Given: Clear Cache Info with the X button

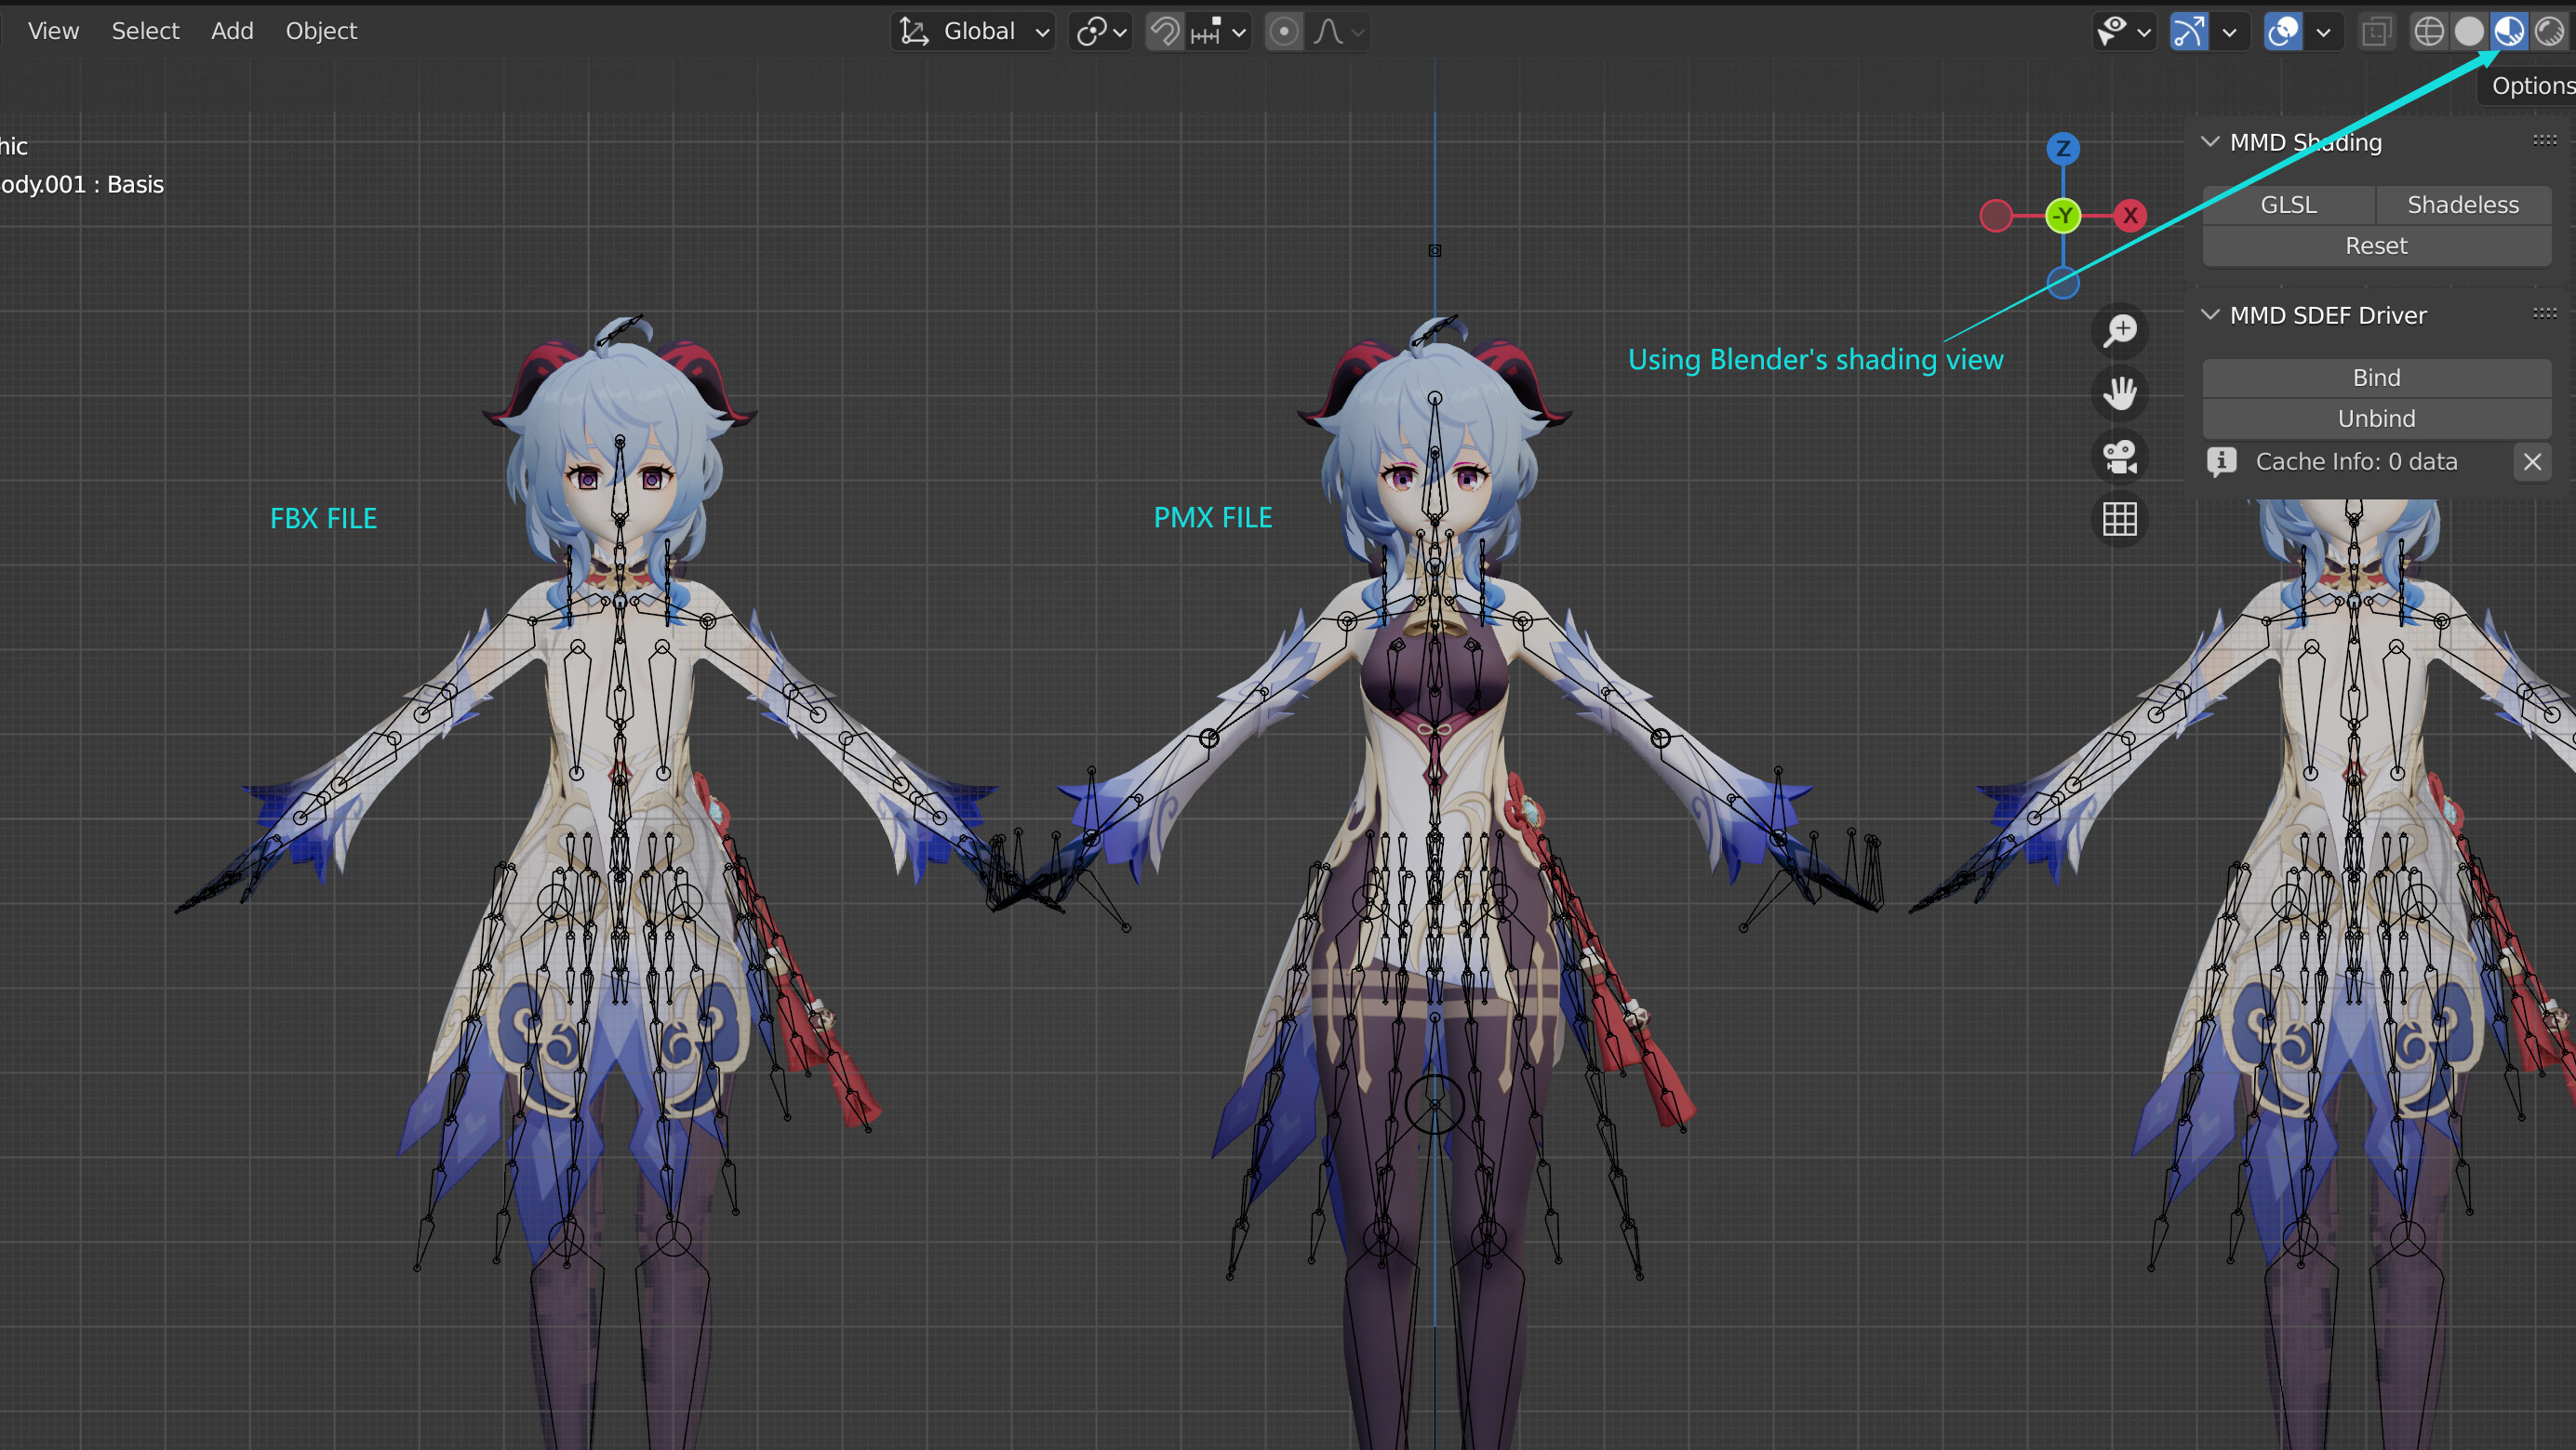Looking at the screenshot, I should click(x=2533, y=461).
